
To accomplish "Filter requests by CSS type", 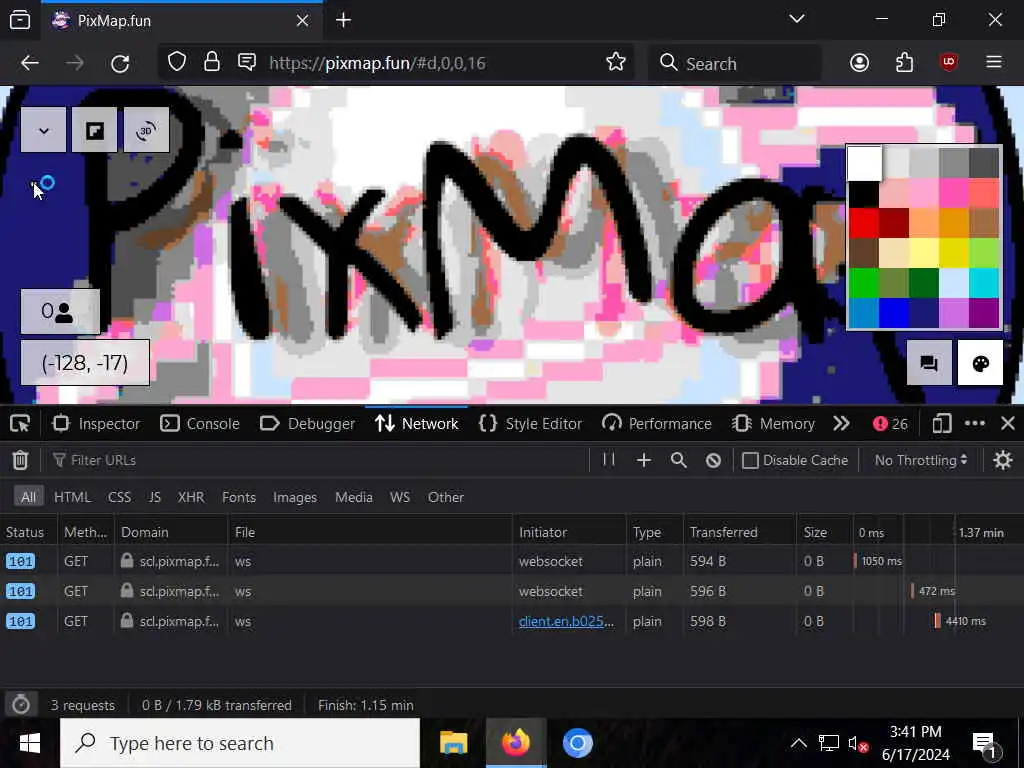I will (119, 497).
